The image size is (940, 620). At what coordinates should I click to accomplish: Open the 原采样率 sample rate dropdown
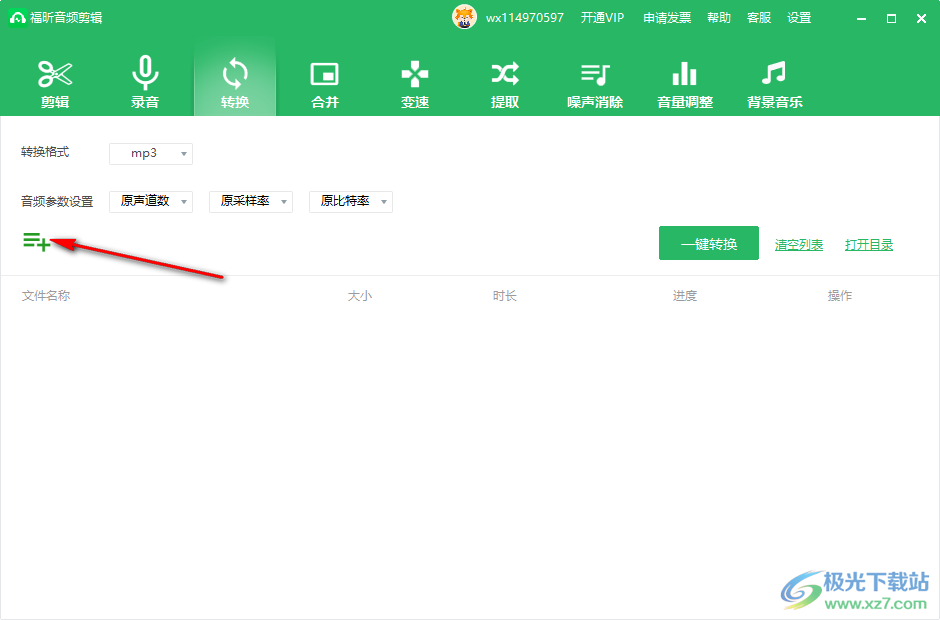(251, 202)
